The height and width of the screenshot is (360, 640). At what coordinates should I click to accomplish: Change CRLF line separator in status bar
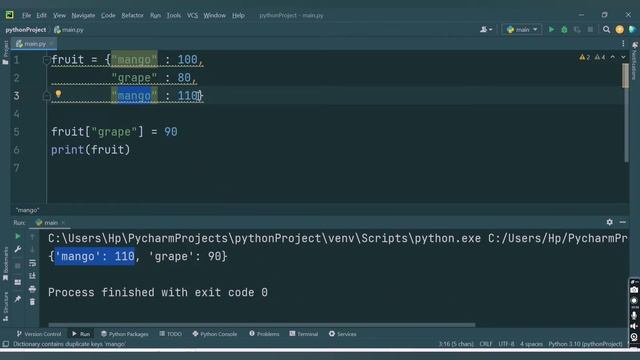(x=486, y=344)
